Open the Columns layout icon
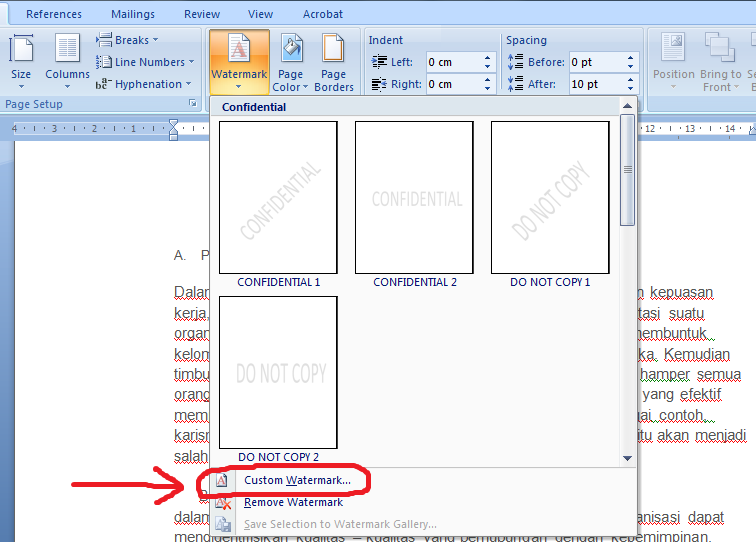Screen dimensions: 756x542 [x=68, y=48]
